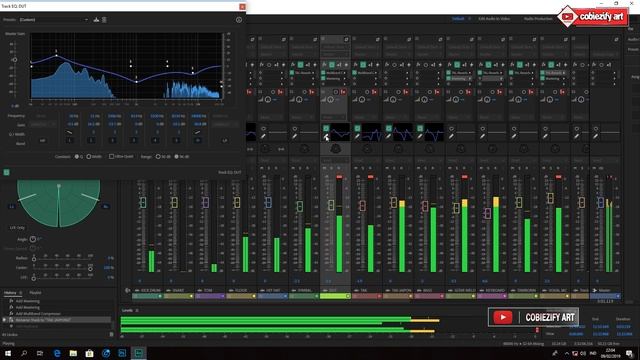Click the high shelf slope icon

pos(197,132)
